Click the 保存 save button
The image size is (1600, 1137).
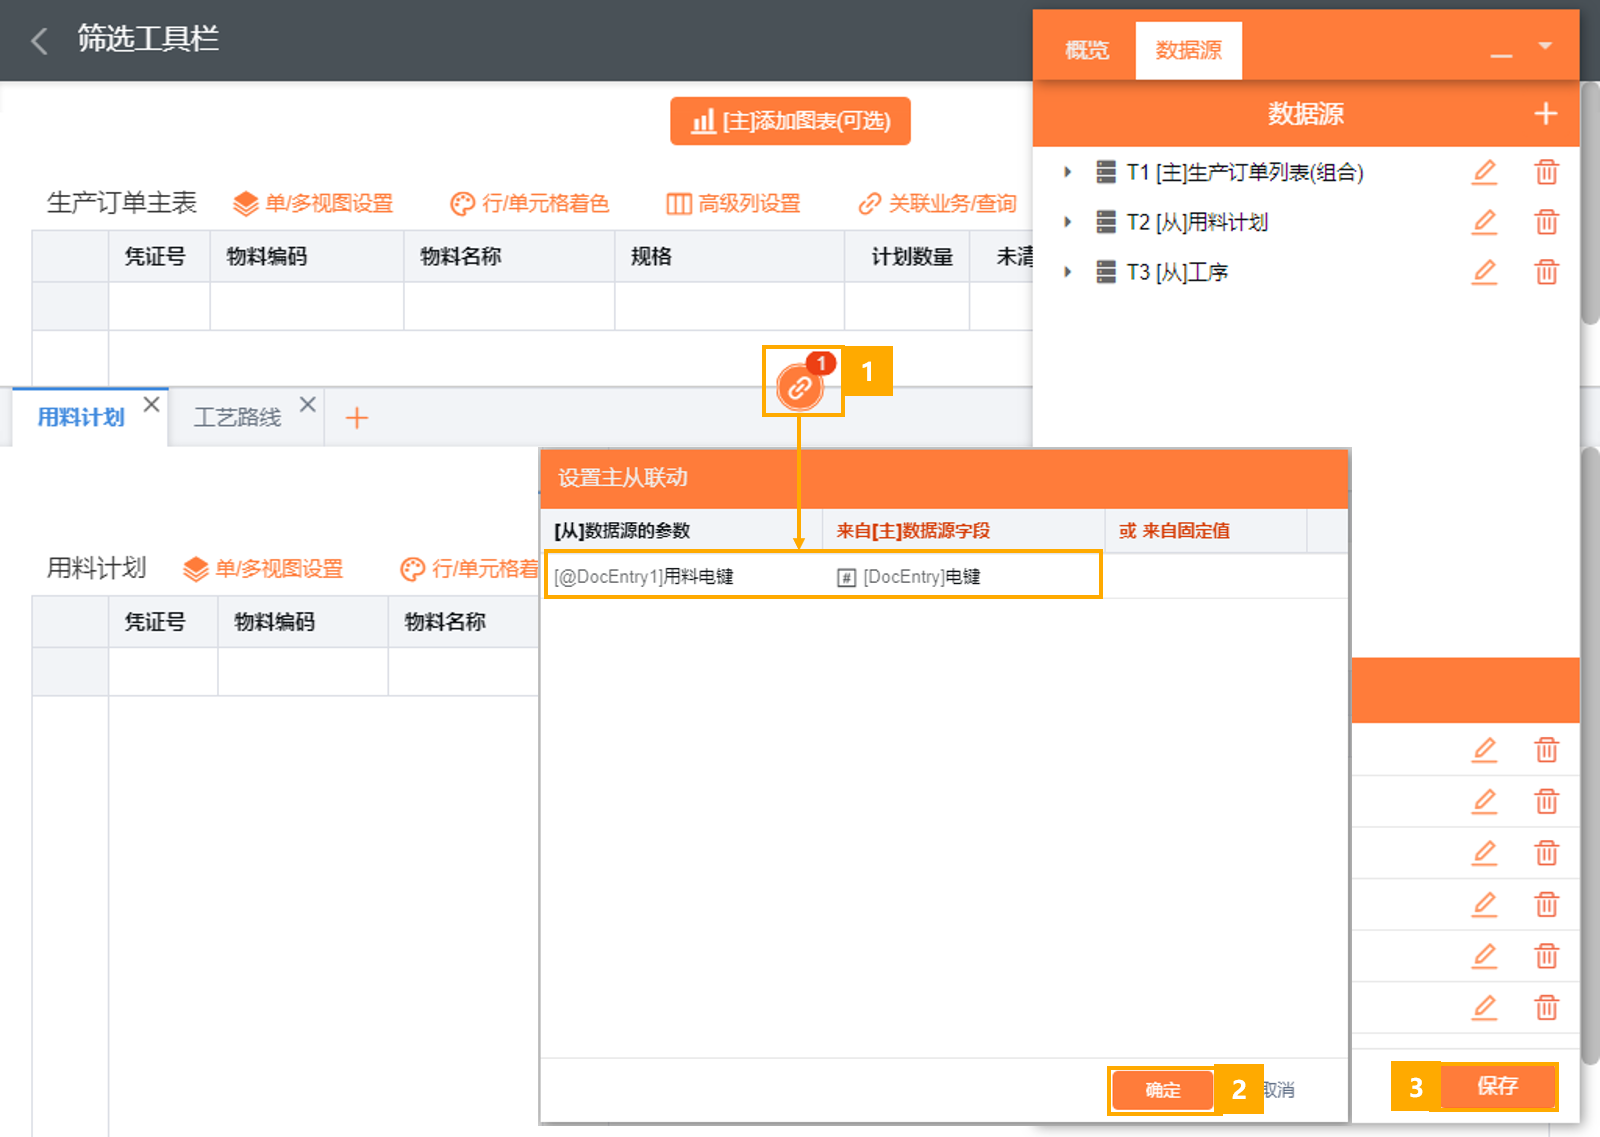(x=1497, y=1086)
